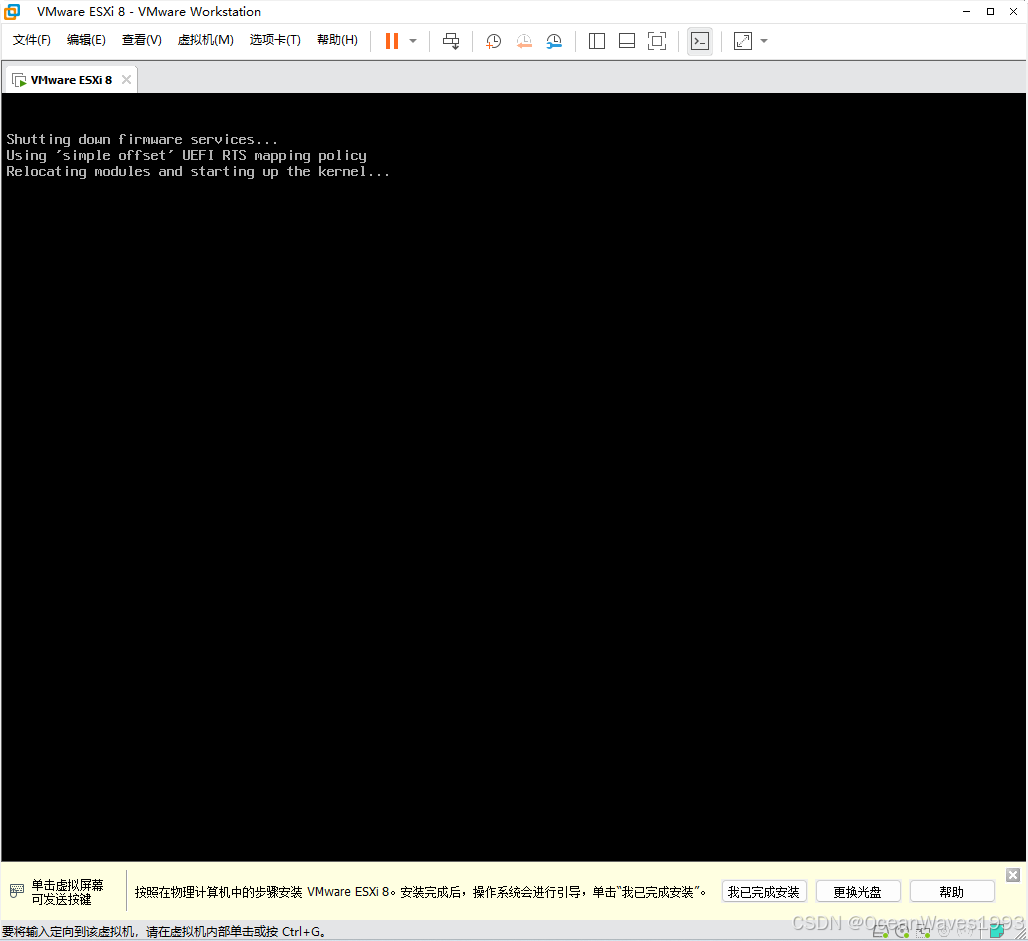The width and height of the screenshot is (1028, 941).
Task: Send Ctrl+Alt+Del to the virtual machine
Action: pyautogui.click(x=451, y=41)
